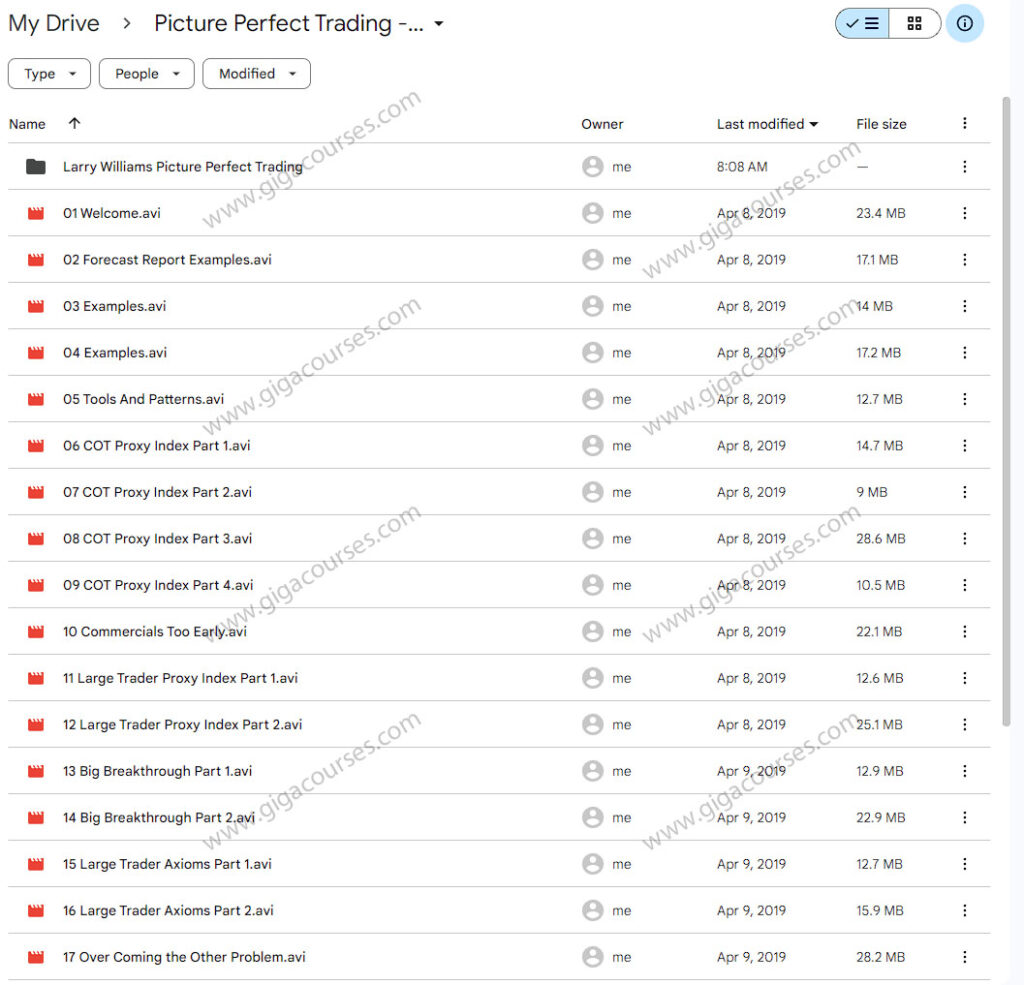Screen dimensions: 1024x985
Task: Click the Larry Williams folder icon
Action: (x=36, y=167)
